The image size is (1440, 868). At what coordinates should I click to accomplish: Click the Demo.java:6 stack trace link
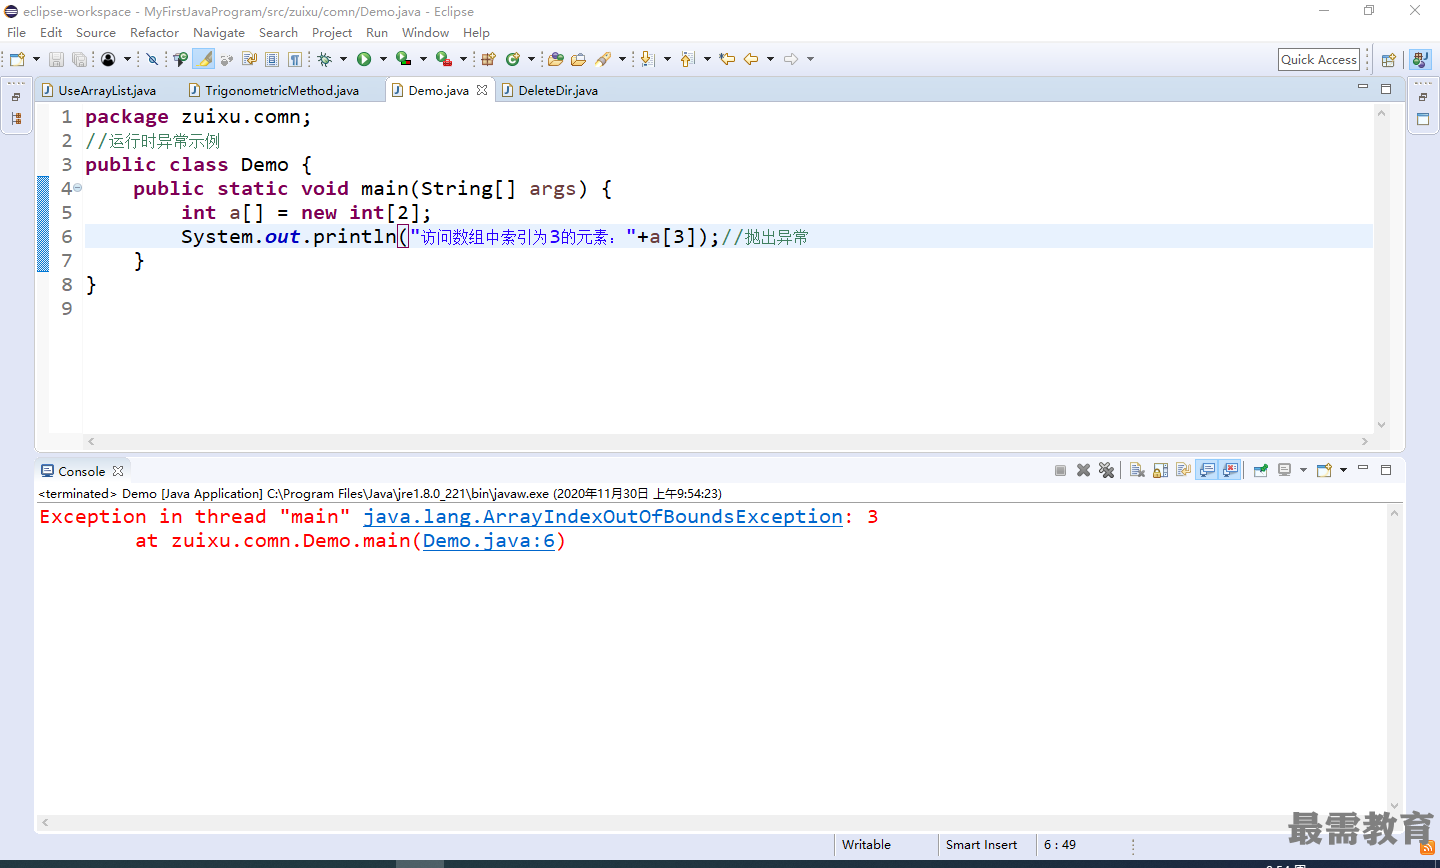pos(489,541)
